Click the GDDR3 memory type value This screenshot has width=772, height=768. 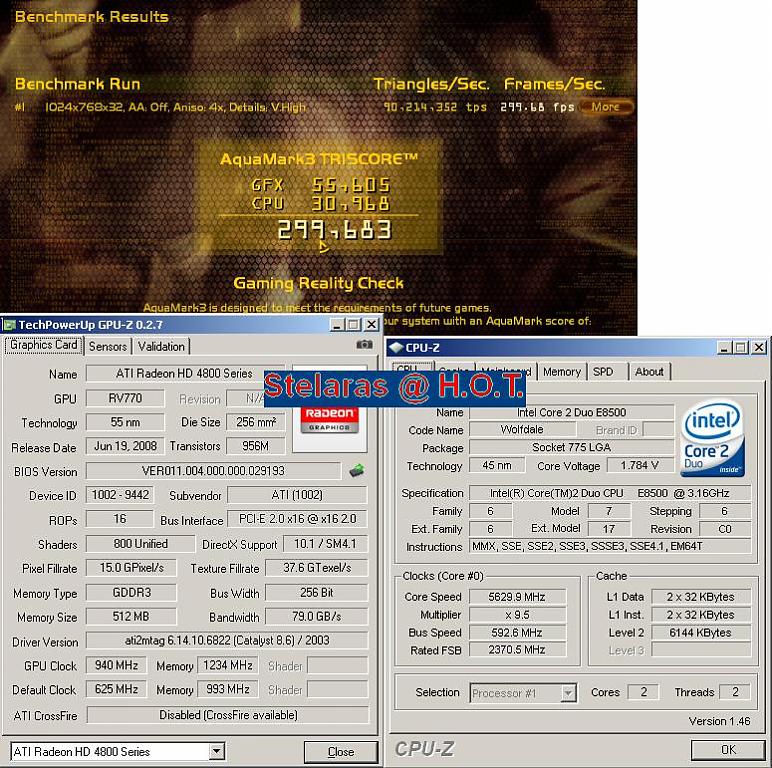coord(131,592)
